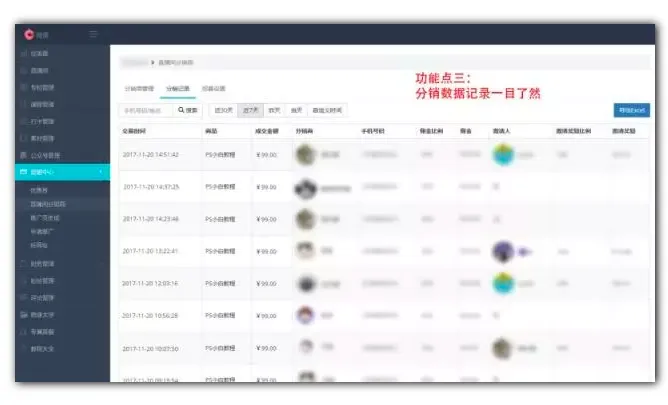Image resolution: width=668 pixels, height=405 pixels.
Task: Select the 直播间分销商 submenu entry
Action: [x=48, y=204]
